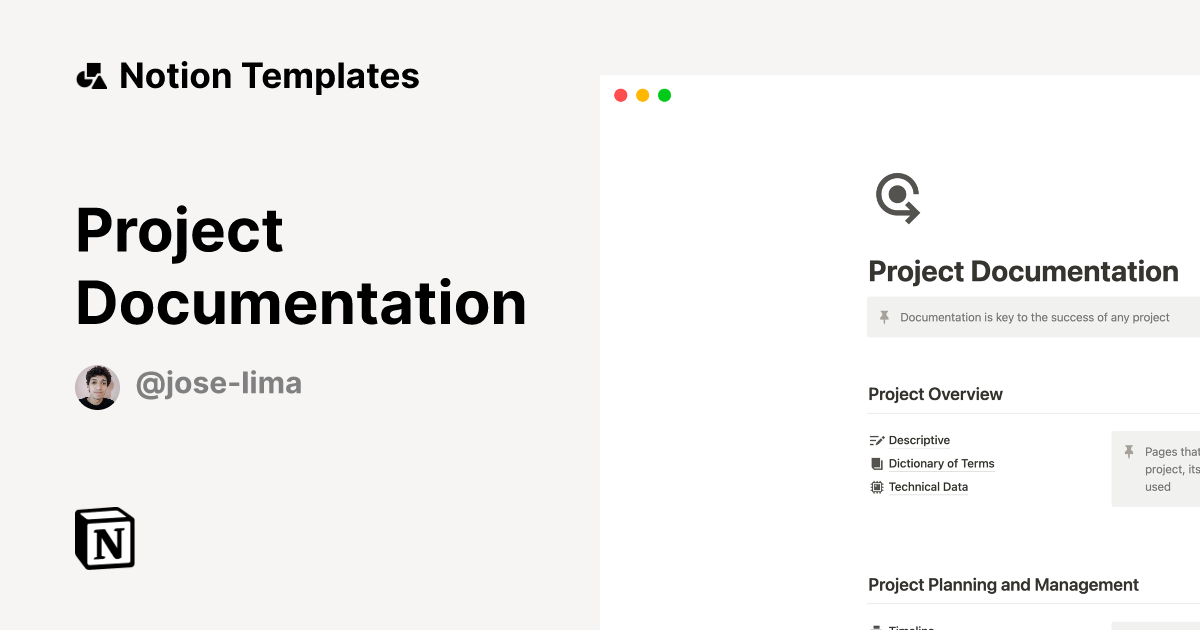The width and height of the screenshot is (1200, 630).
Task: Click the Notion Templates logo icon
Action: [x=91, y=75]
